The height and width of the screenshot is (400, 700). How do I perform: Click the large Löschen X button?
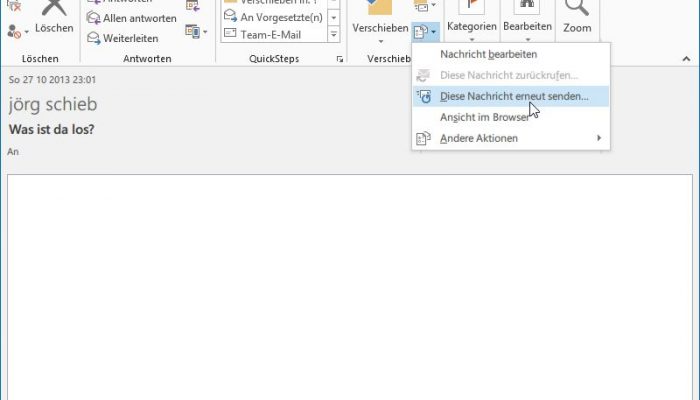pyautogui.click(x=54, y=18)
